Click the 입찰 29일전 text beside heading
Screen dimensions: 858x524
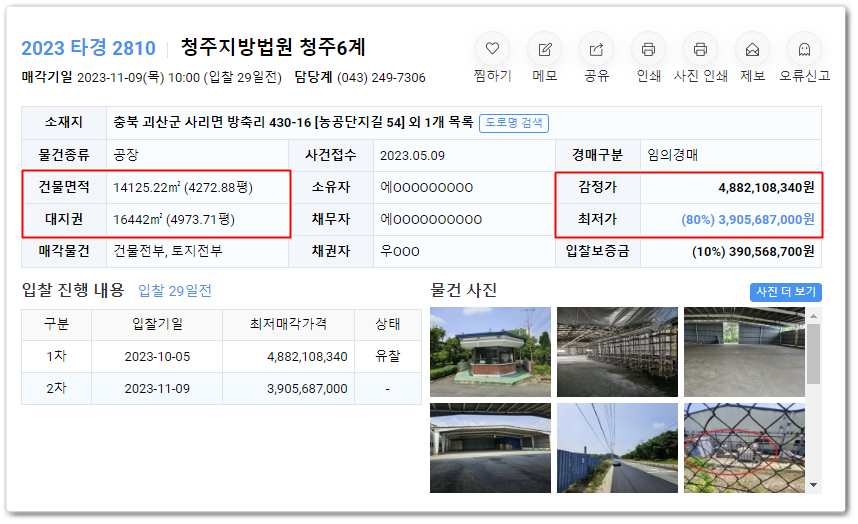point(175,290)
